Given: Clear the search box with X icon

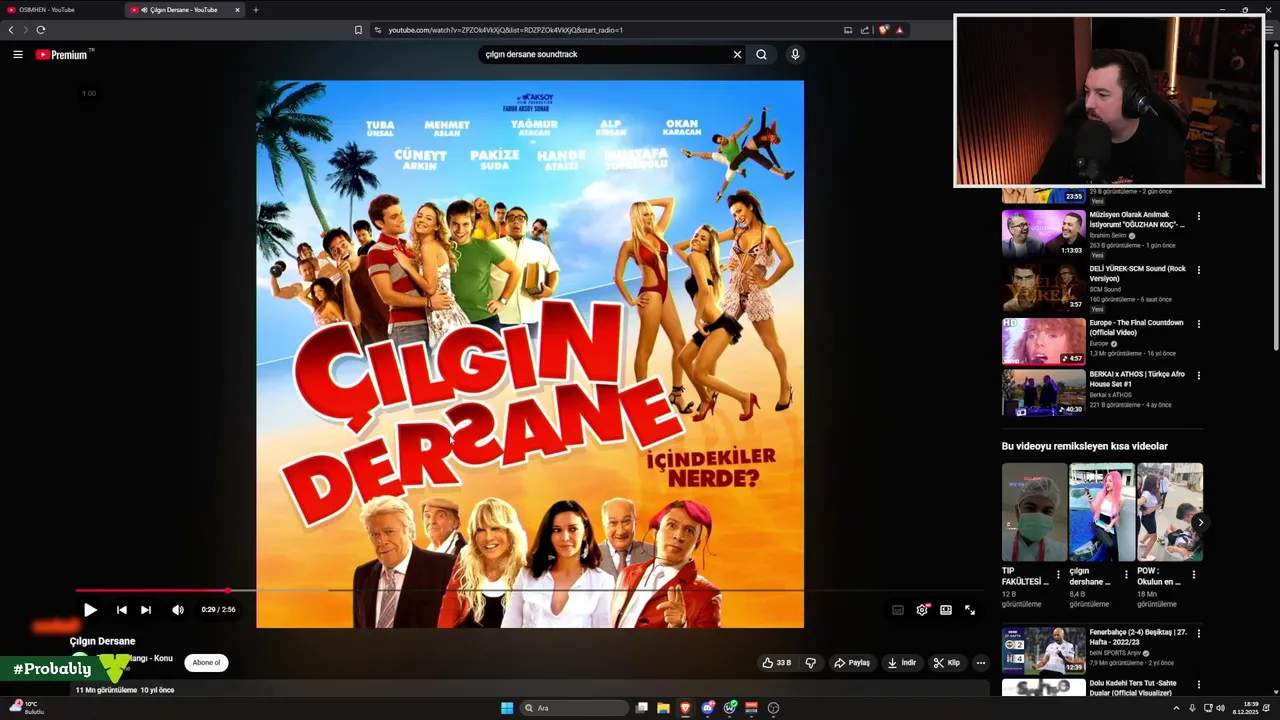Looking at the screenshot, I should 737,54.
